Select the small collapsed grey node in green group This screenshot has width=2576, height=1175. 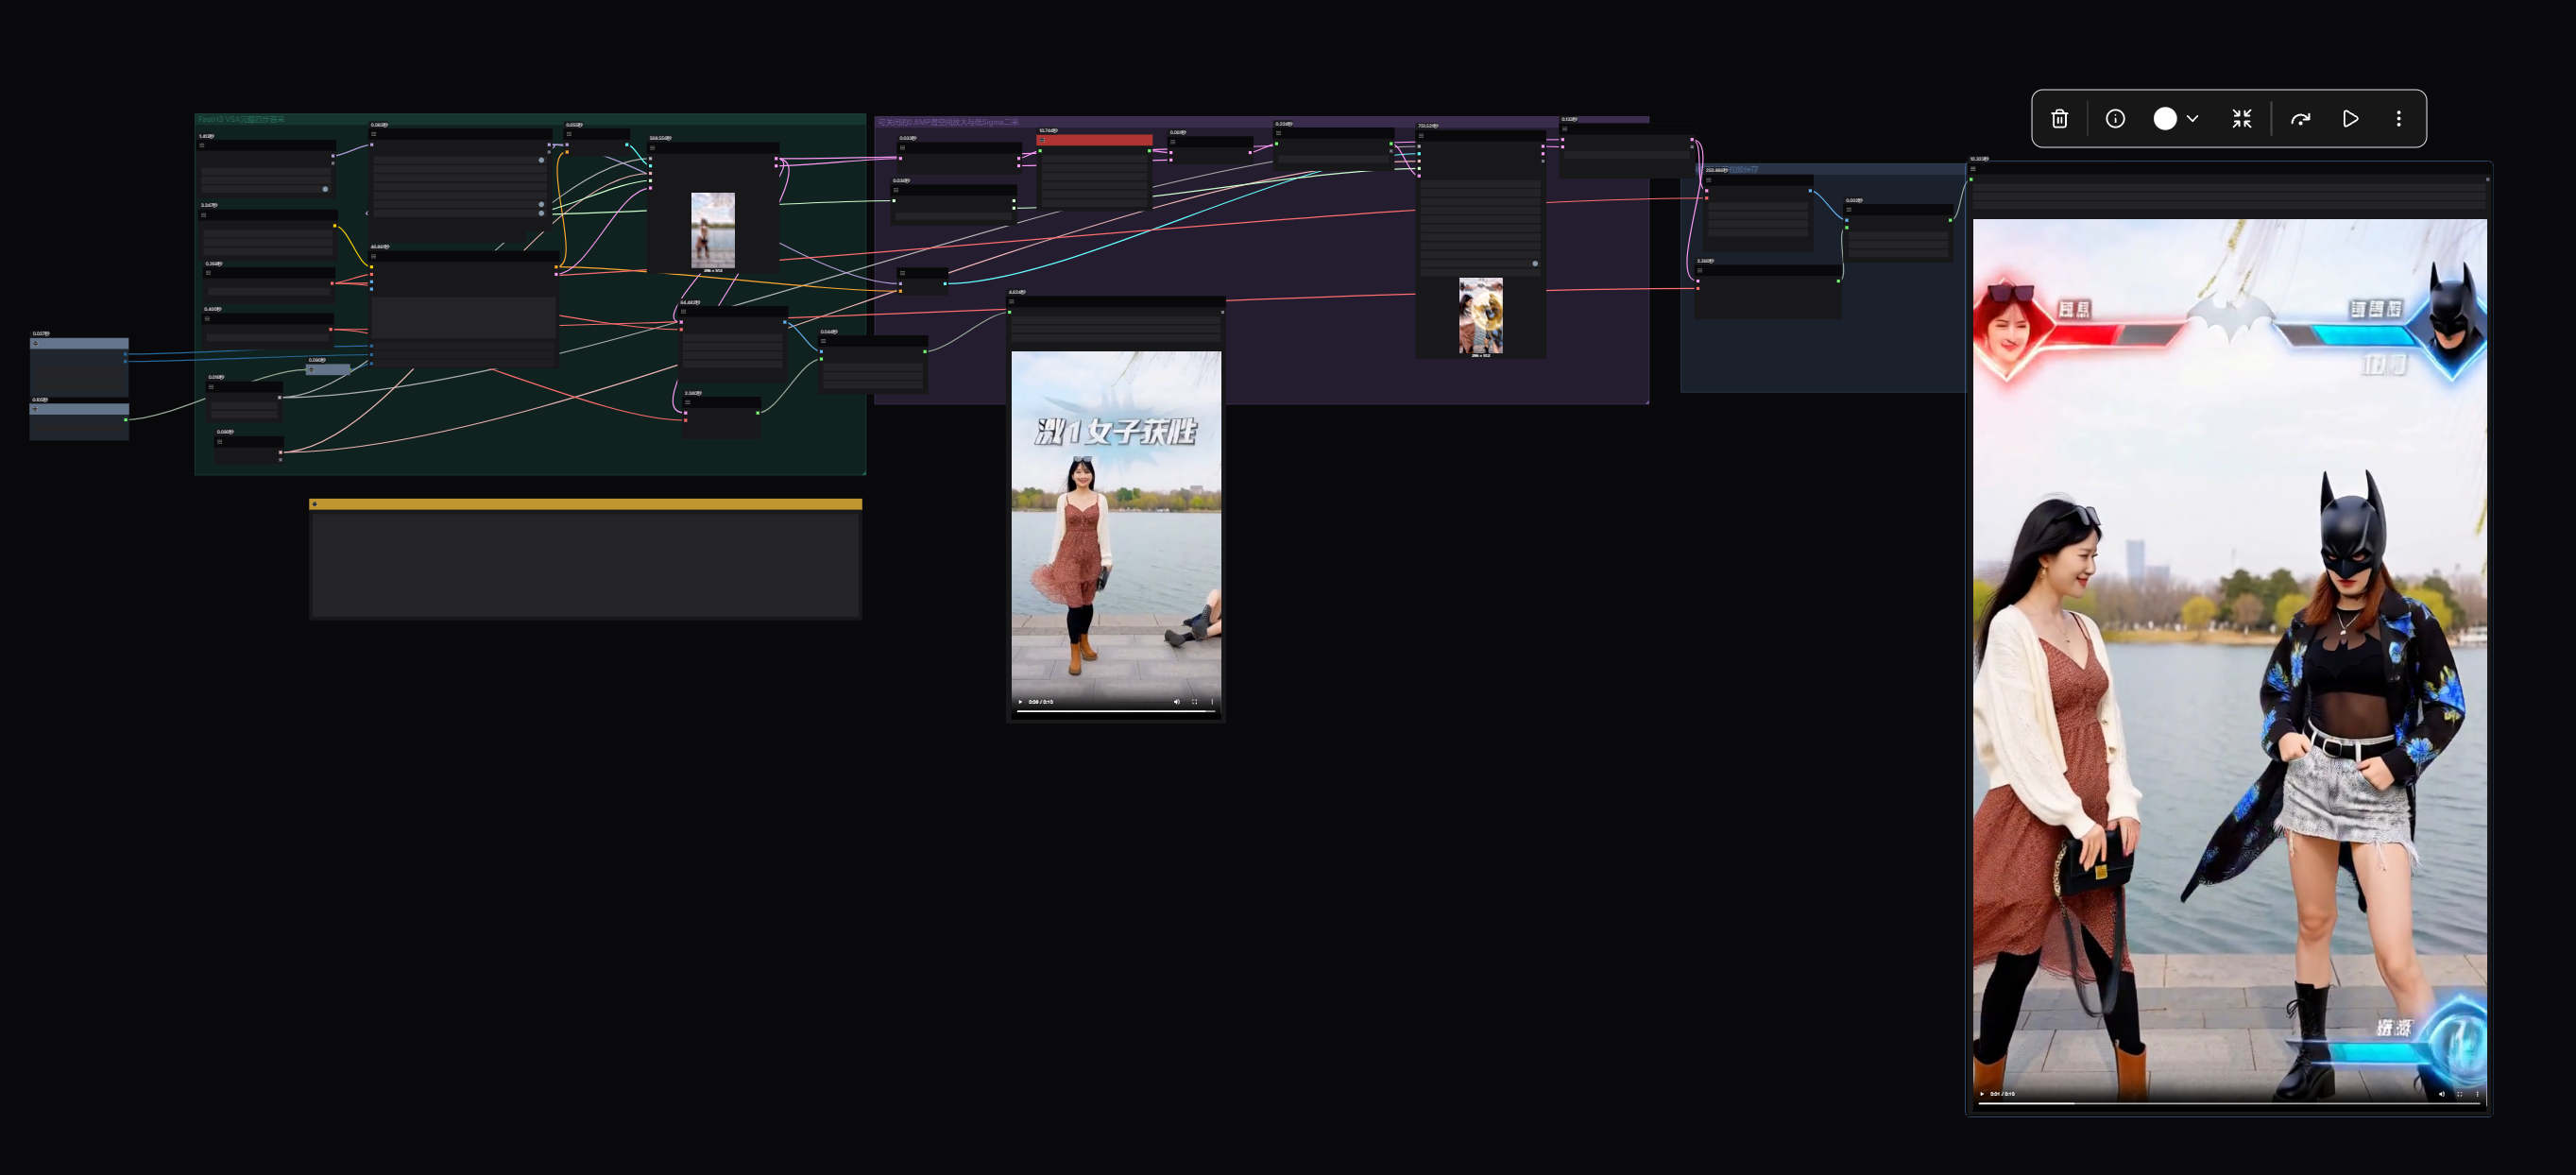click(328, 369)
